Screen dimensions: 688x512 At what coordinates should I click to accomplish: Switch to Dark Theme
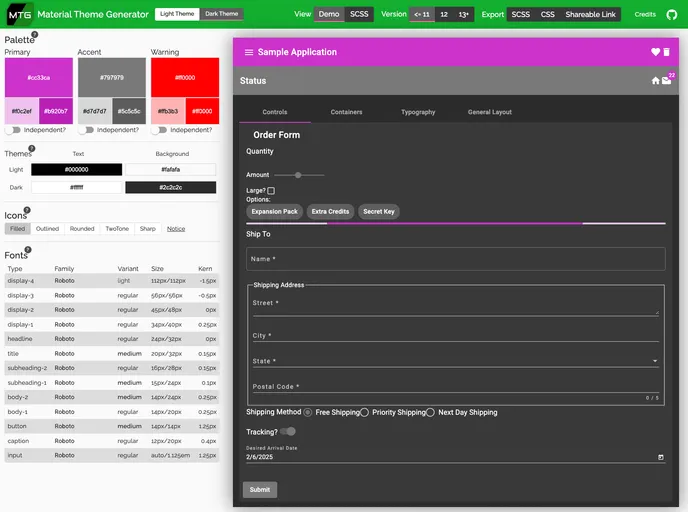pyautogui.click(x=222, y=14)
